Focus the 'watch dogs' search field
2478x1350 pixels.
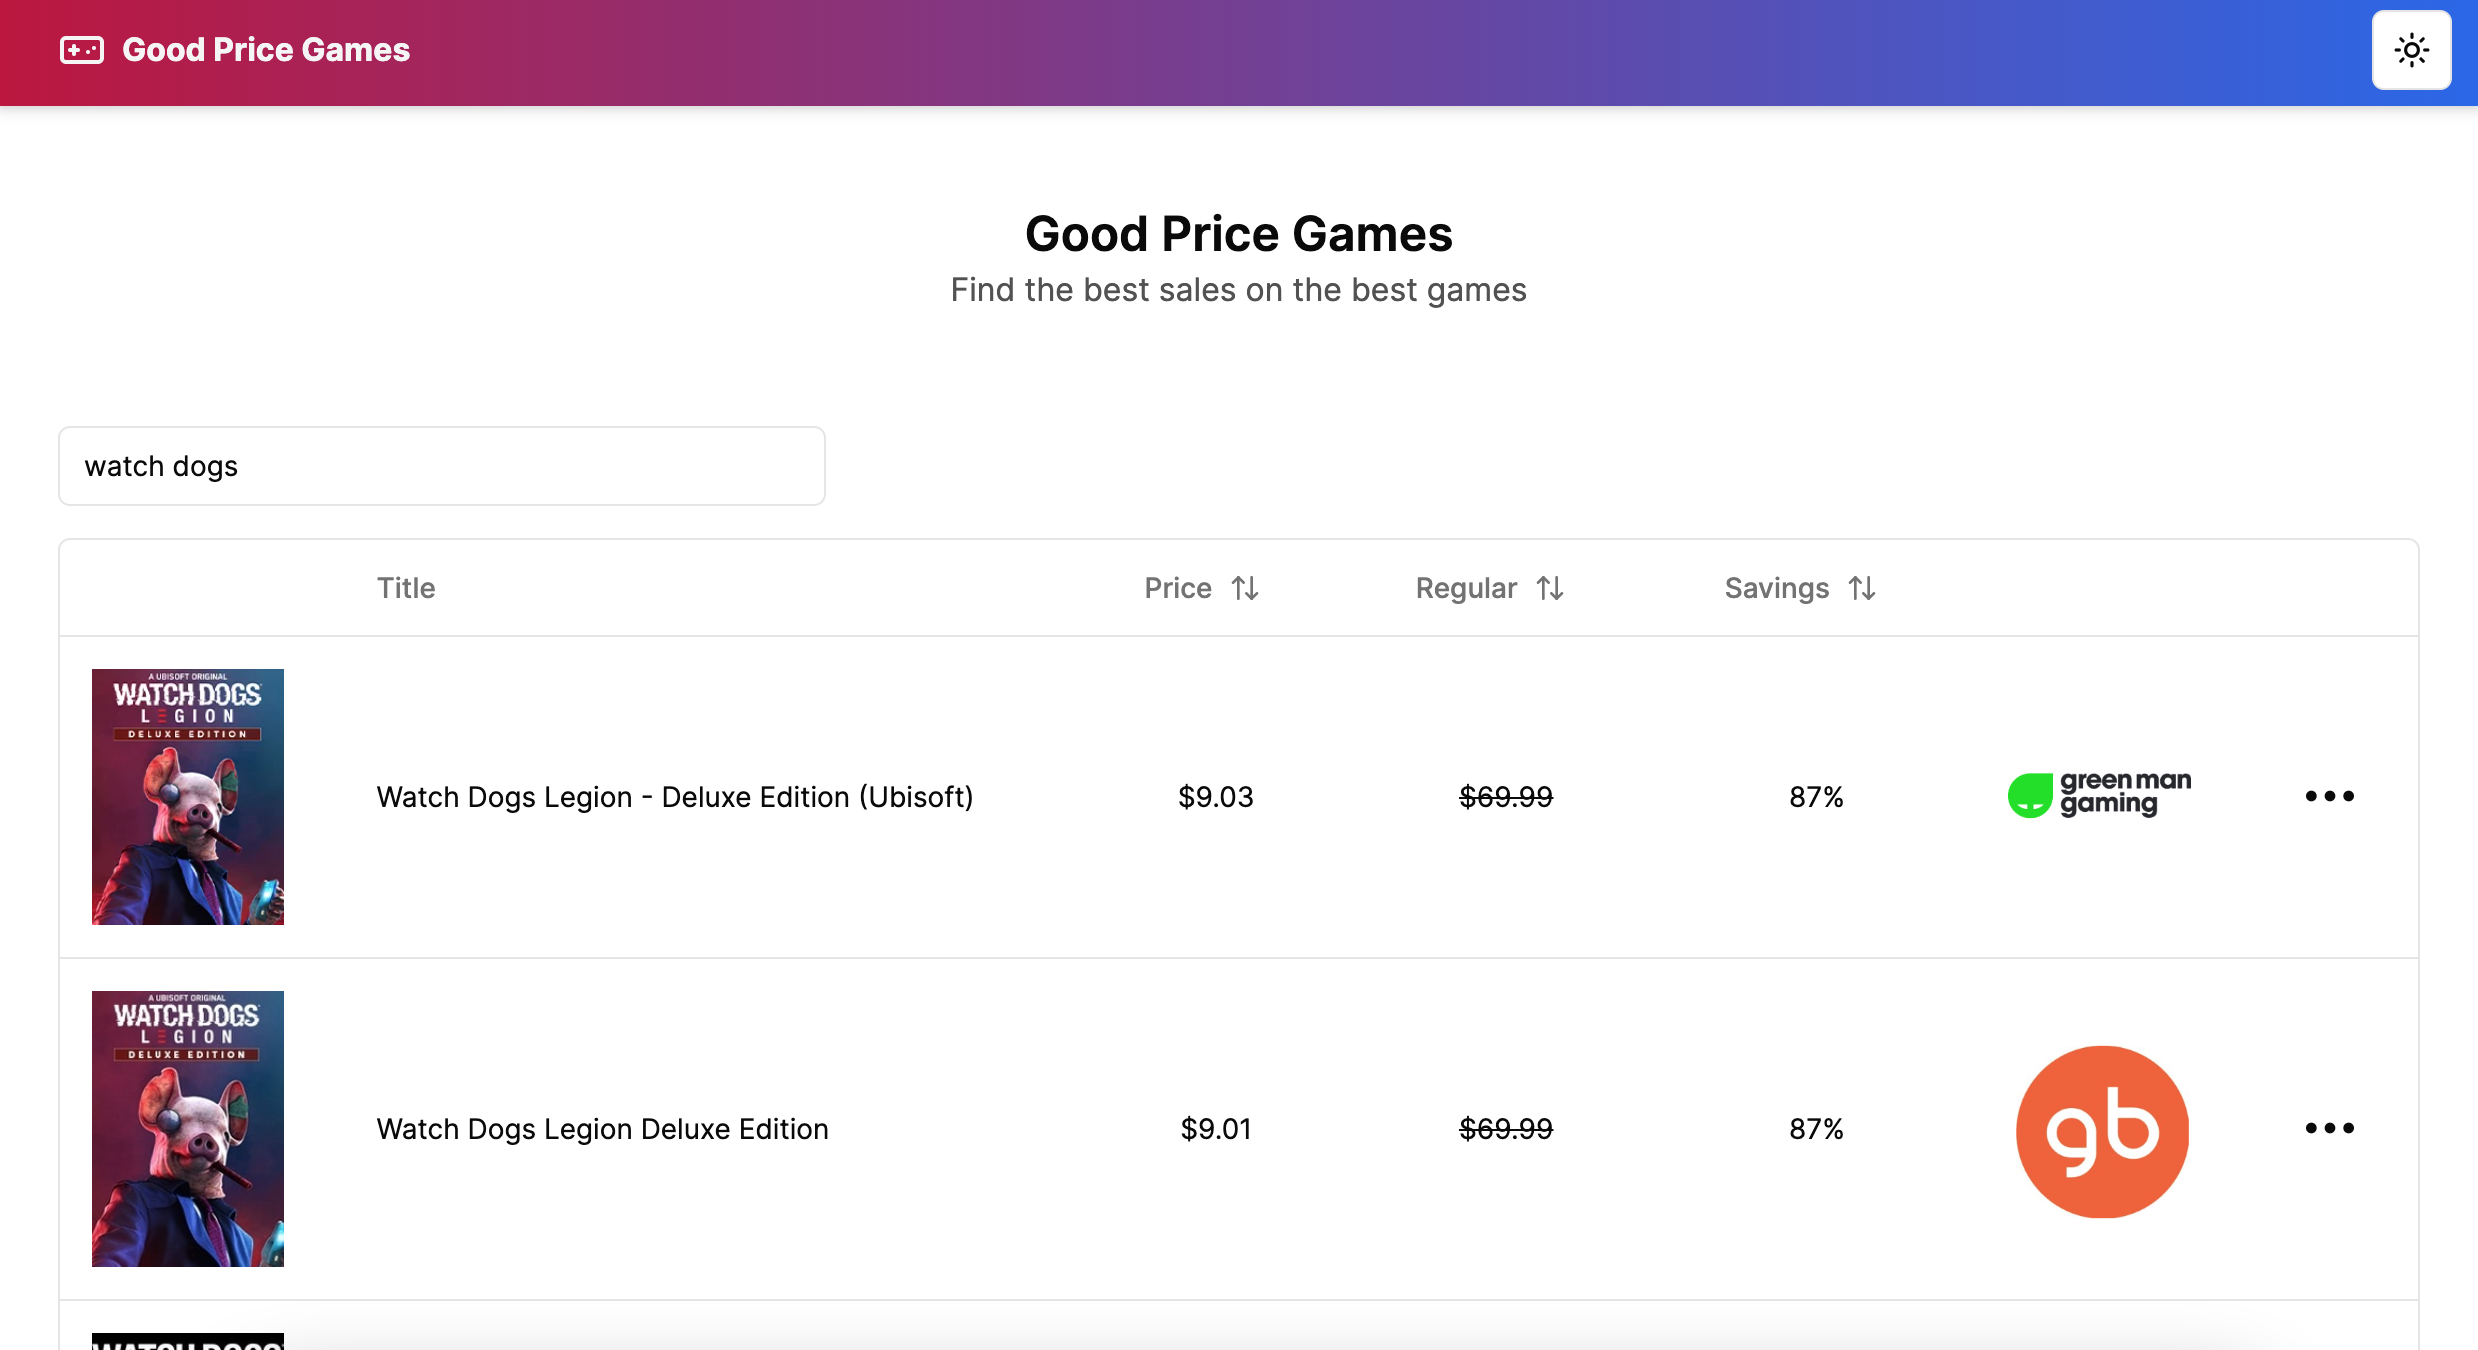point(441,466)
